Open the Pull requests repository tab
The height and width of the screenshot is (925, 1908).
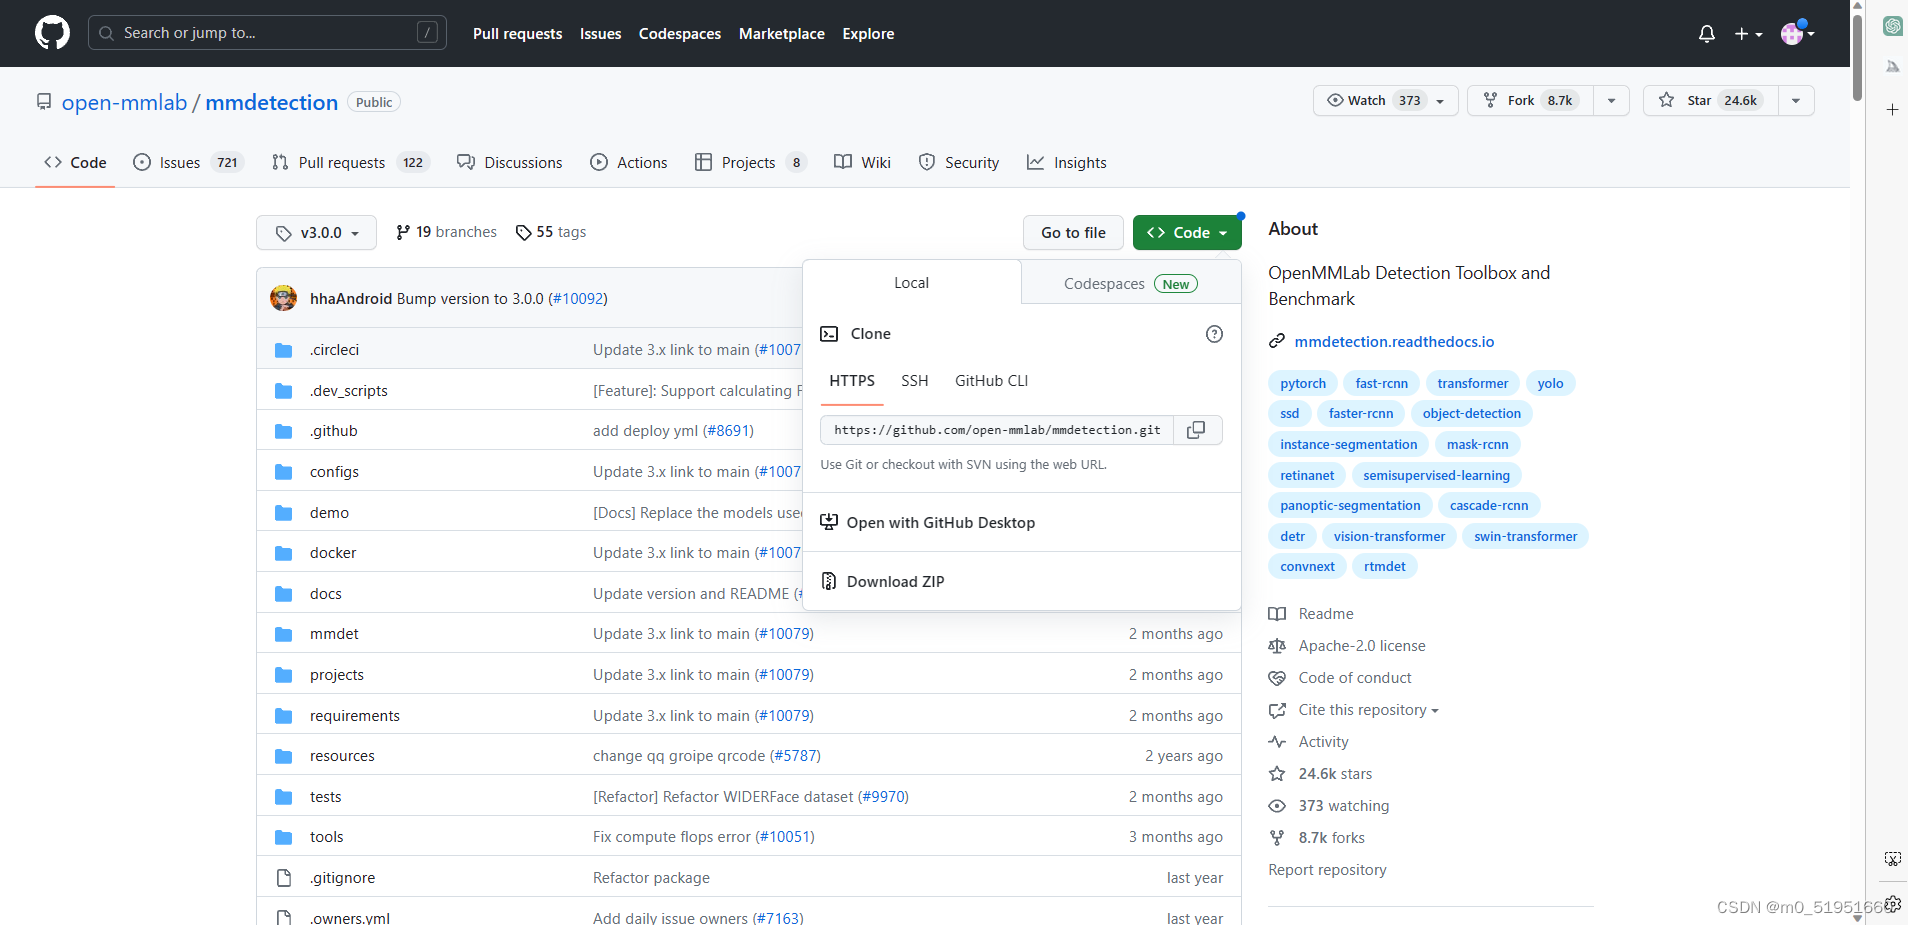[351, 162]
